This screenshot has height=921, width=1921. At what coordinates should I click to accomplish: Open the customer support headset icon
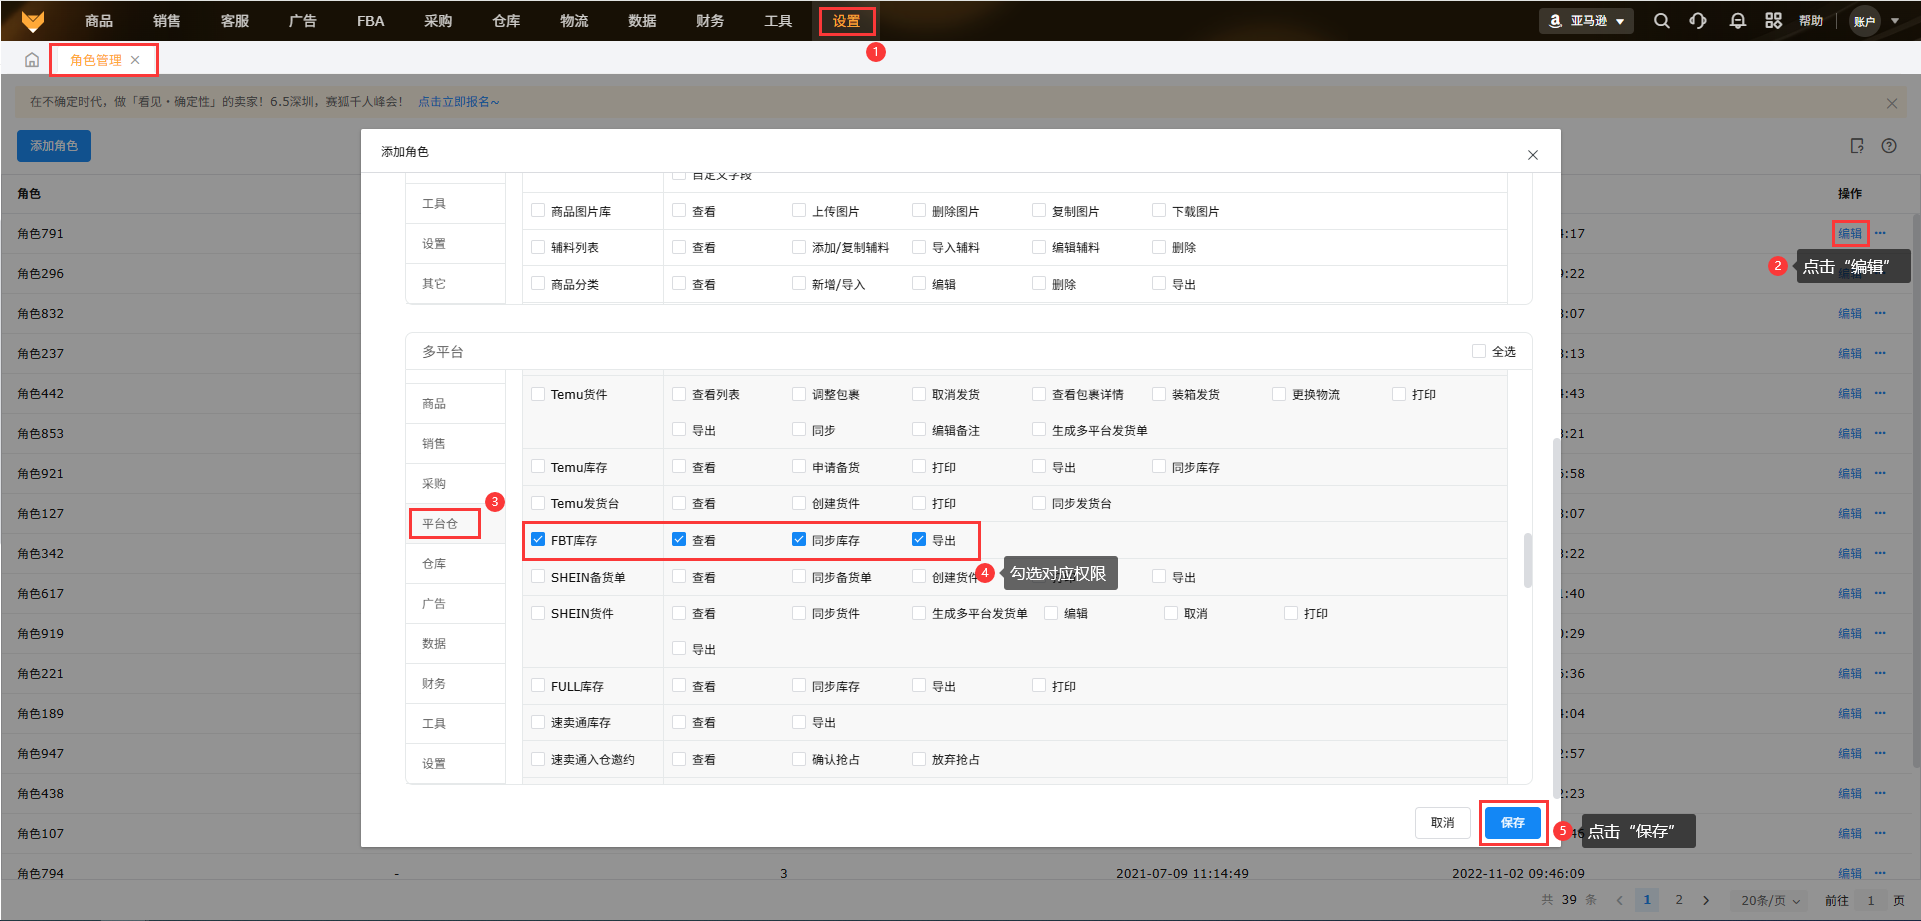coord(1698,21)
